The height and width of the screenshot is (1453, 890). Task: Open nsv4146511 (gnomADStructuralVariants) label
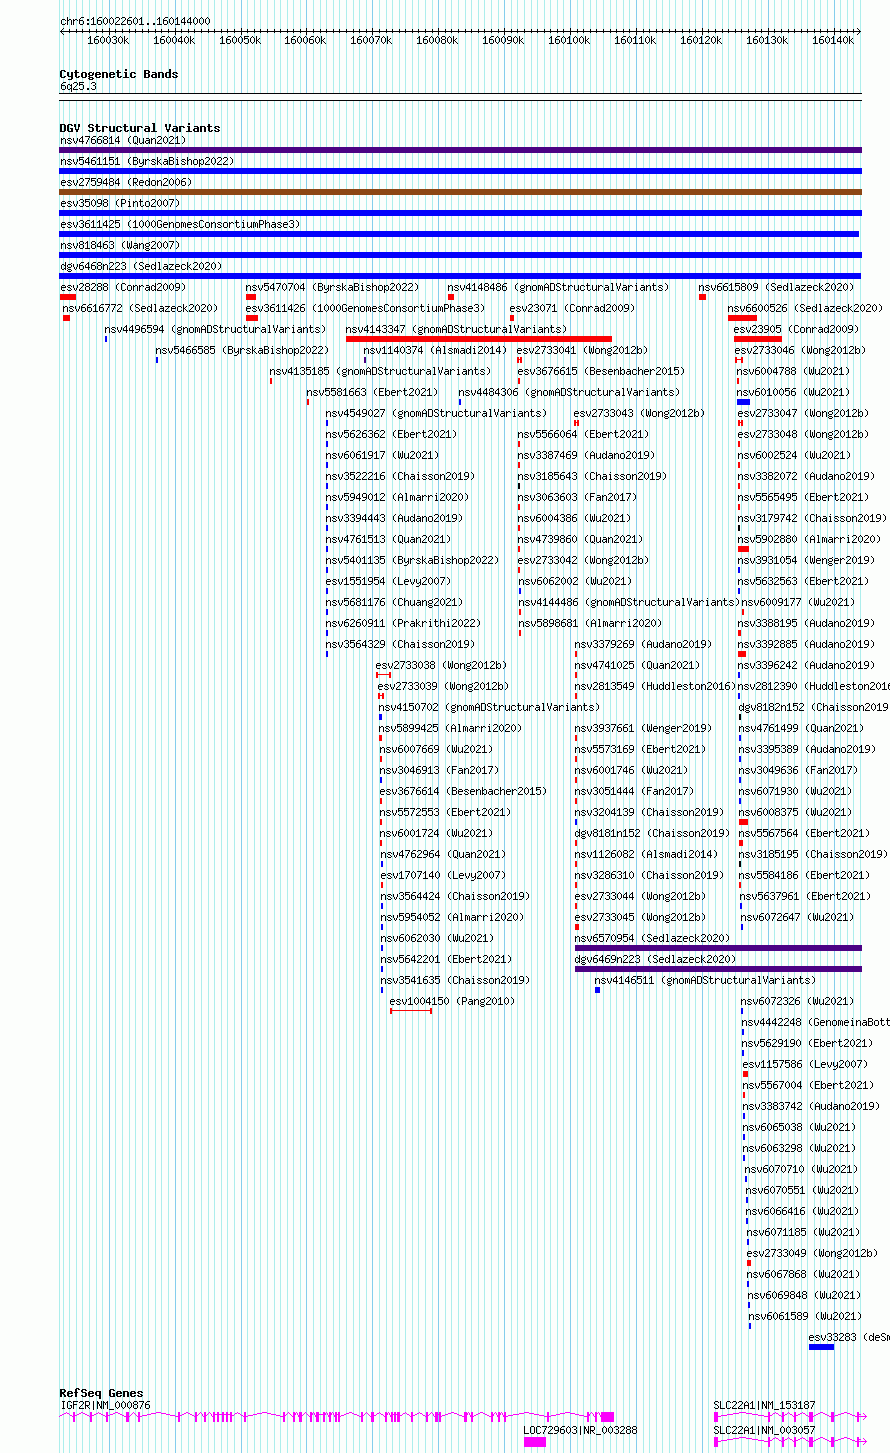[x=705, y=980]
